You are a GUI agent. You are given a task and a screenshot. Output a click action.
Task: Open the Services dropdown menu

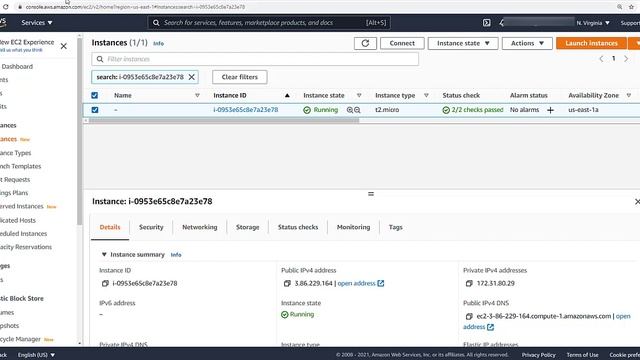(x=37, y=23)
